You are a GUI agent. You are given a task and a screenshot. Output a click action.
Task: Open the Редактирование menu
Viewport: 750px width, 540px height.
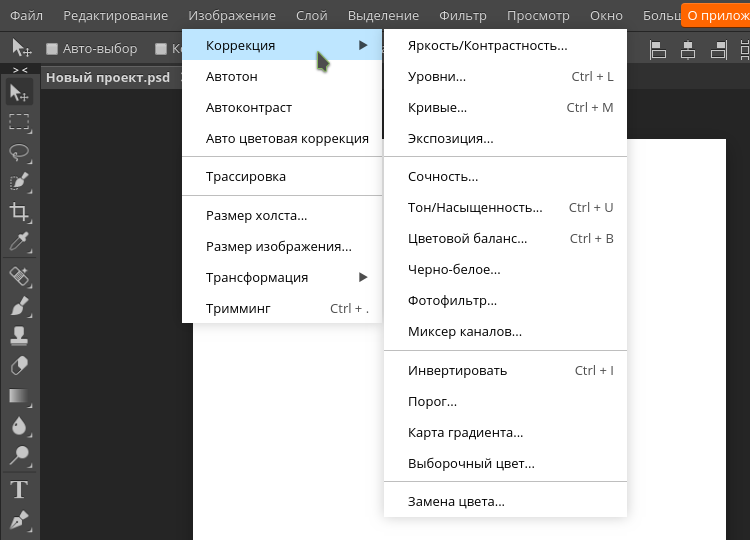(116, 16)
